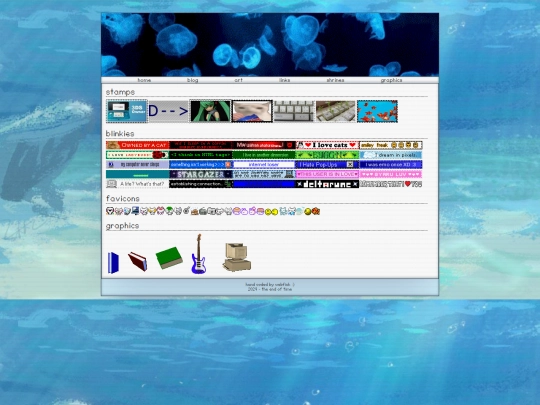
Task: Click the keyboard with sprouting plants stamp
Action: [x=335, y=111]
